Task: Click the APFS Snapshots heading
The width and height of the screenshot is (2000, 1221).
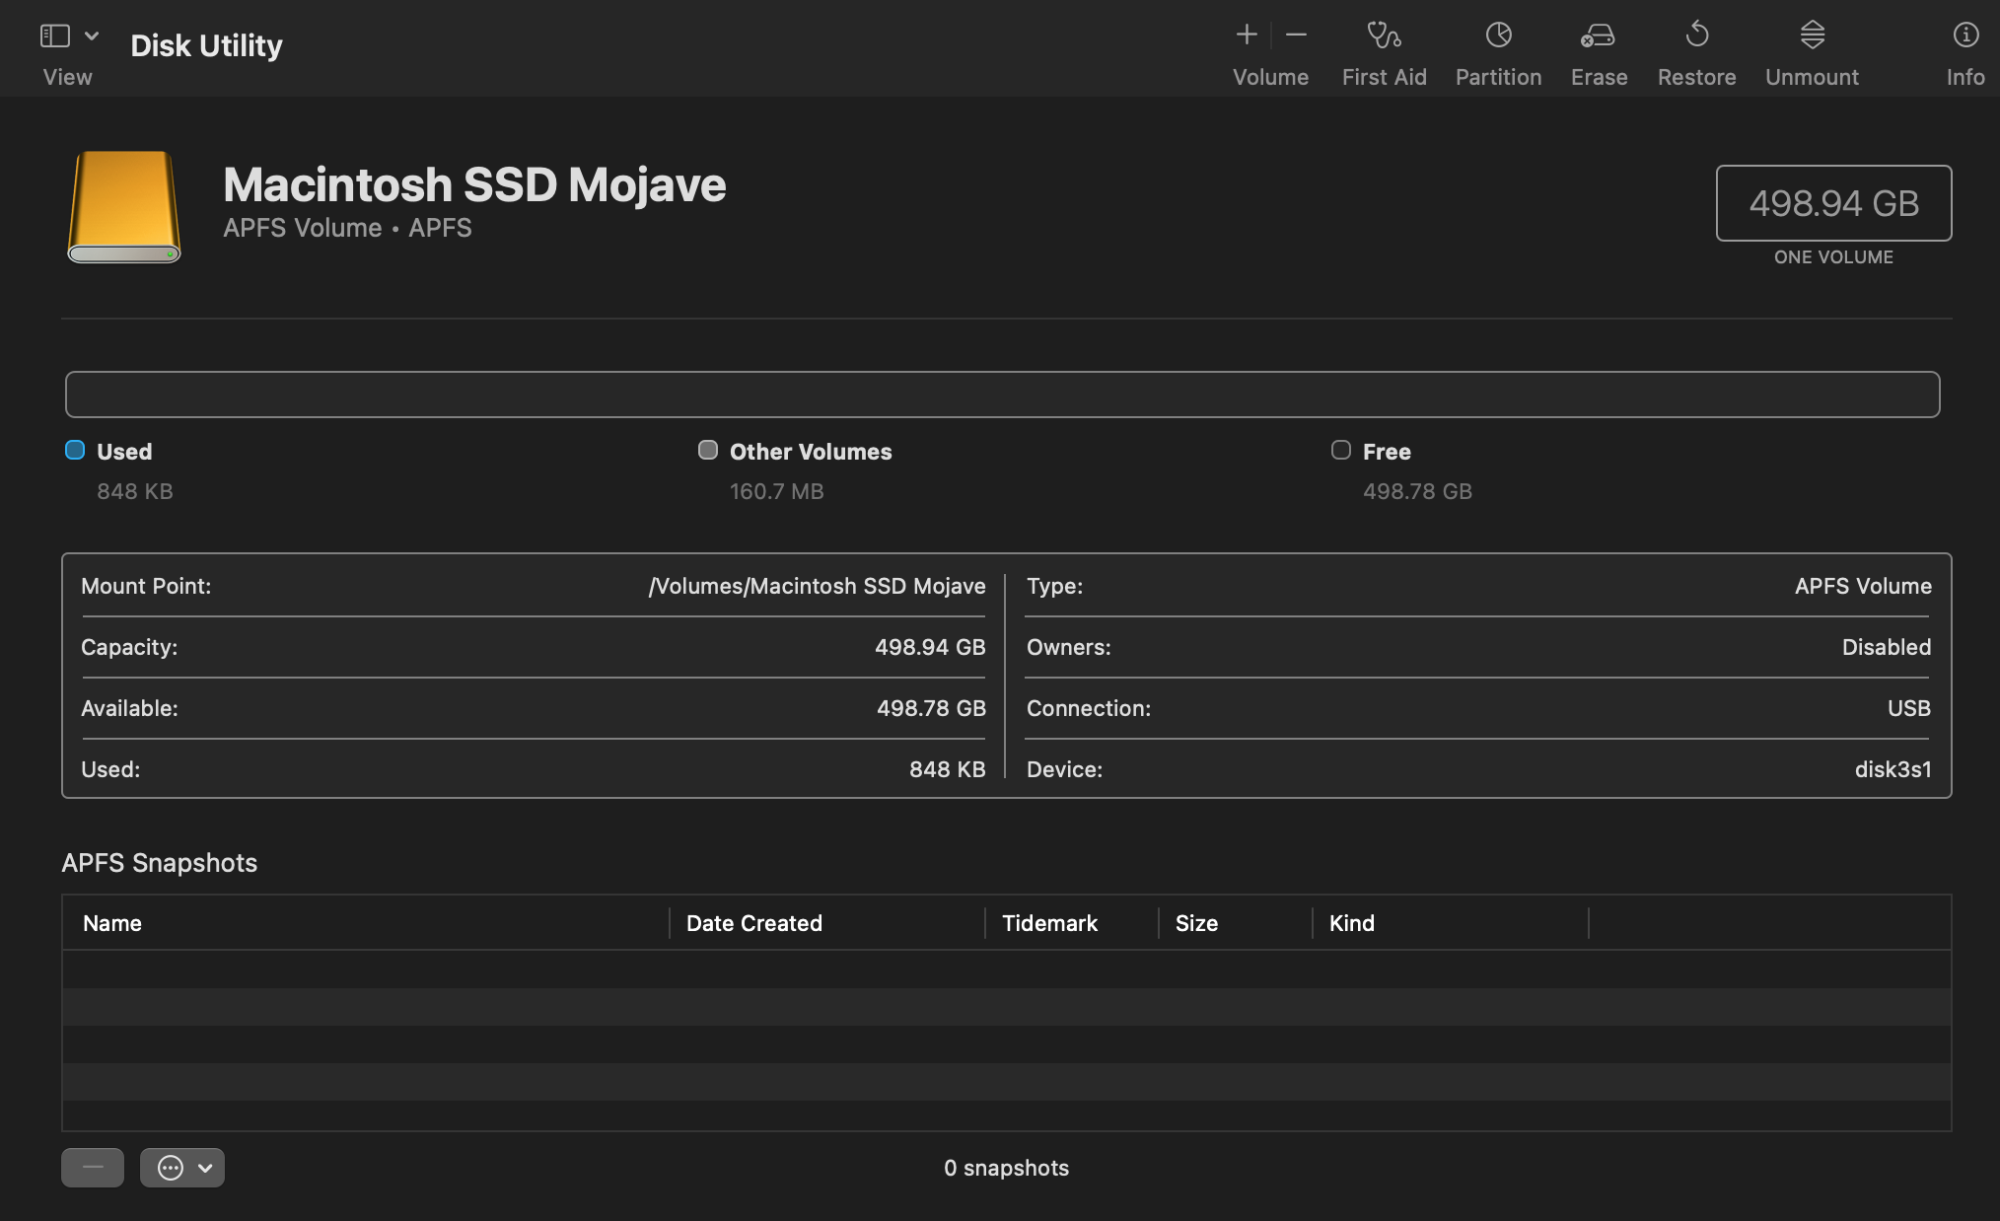Action: click(x=160, y=863)
